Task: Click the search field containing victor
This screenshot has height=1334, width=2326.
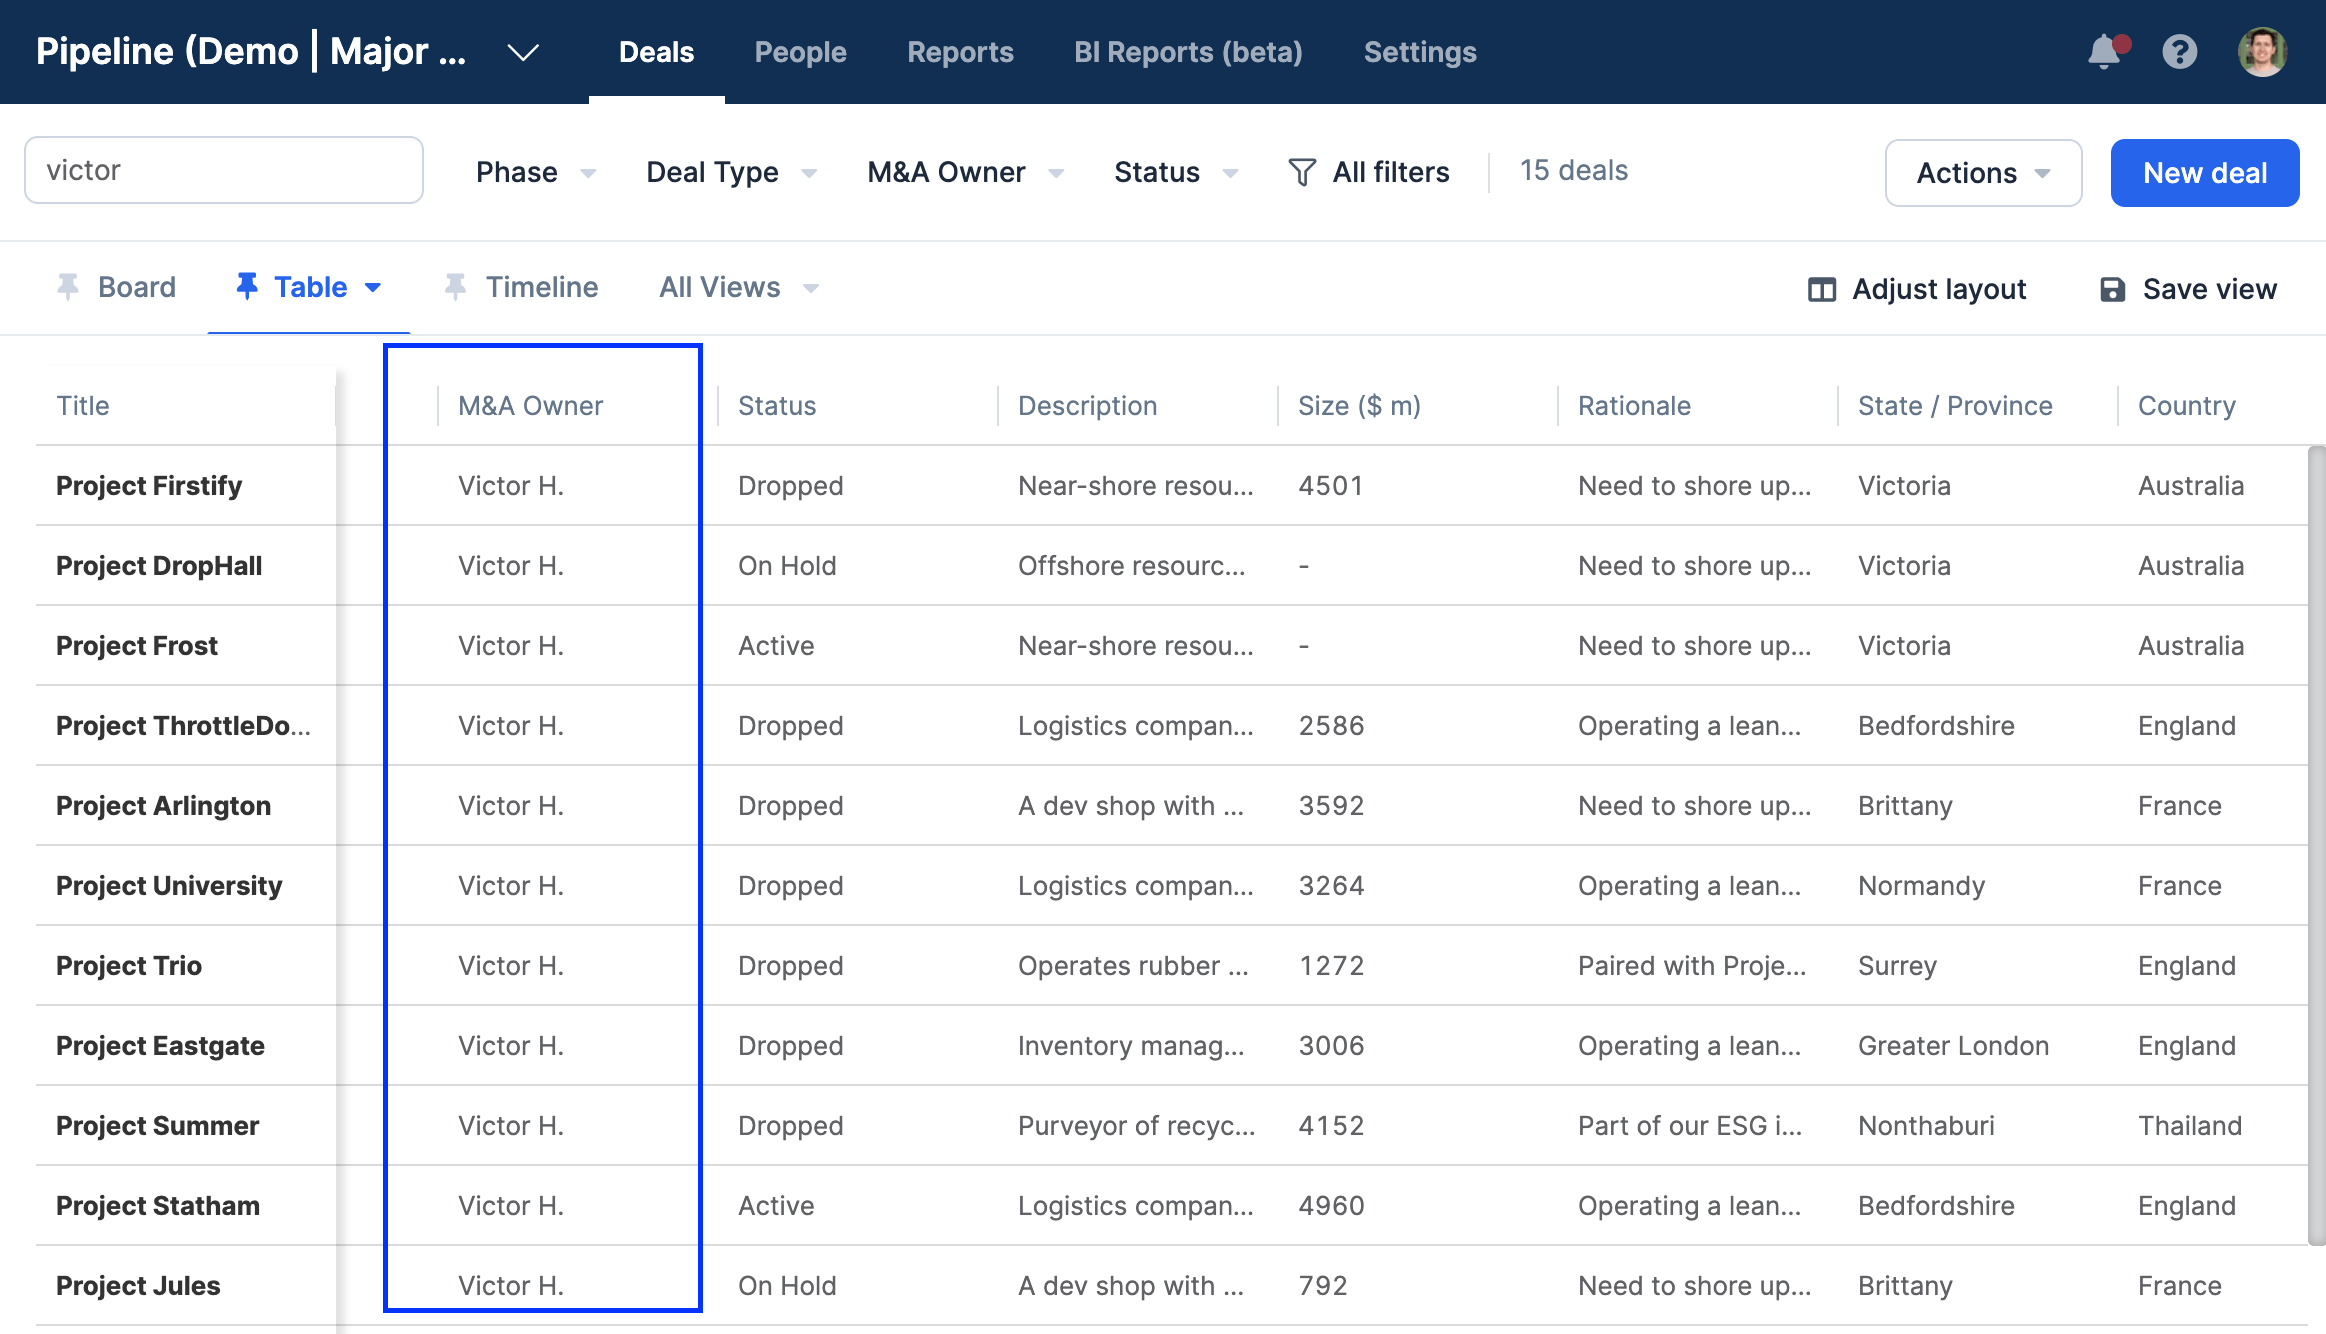Action: coord(223,170)
